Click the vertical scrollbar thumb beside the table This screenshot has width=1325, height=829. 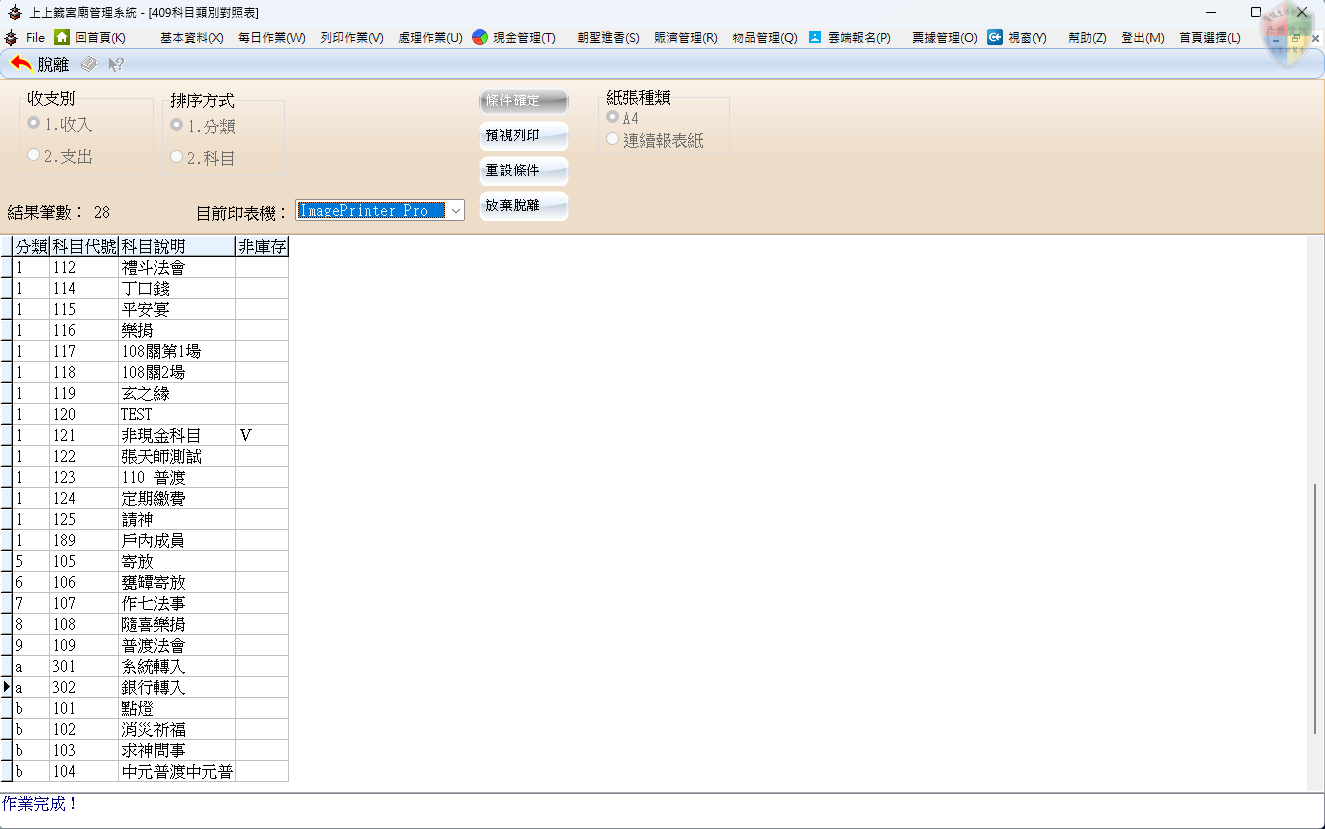point(1316,607)
